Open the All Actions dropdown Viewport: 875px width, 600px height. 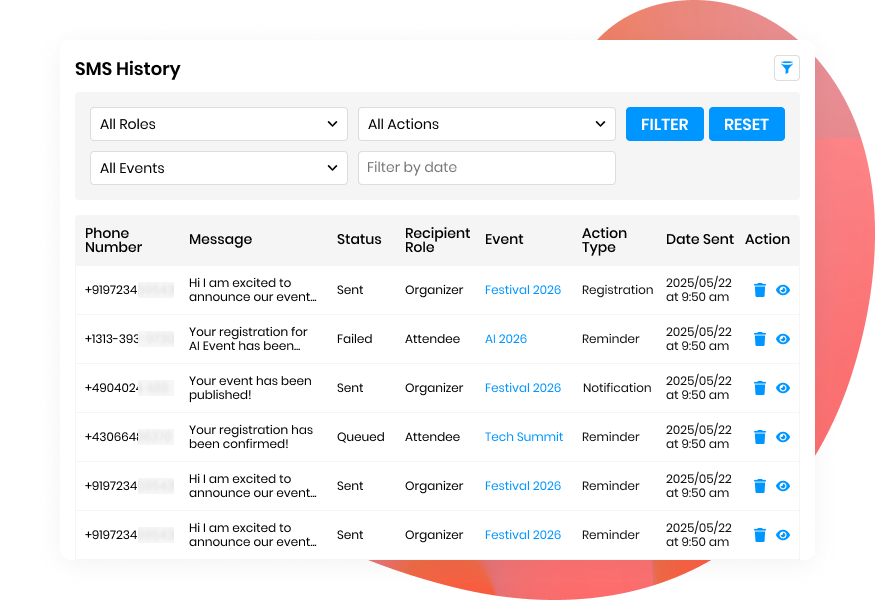(486, 124)
